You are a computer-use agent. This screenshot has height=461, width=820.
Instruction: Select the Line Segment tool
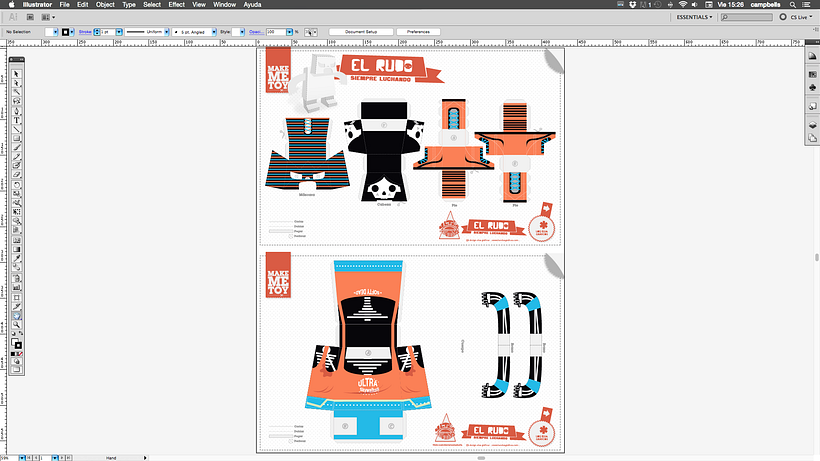(x=16, y=129)
